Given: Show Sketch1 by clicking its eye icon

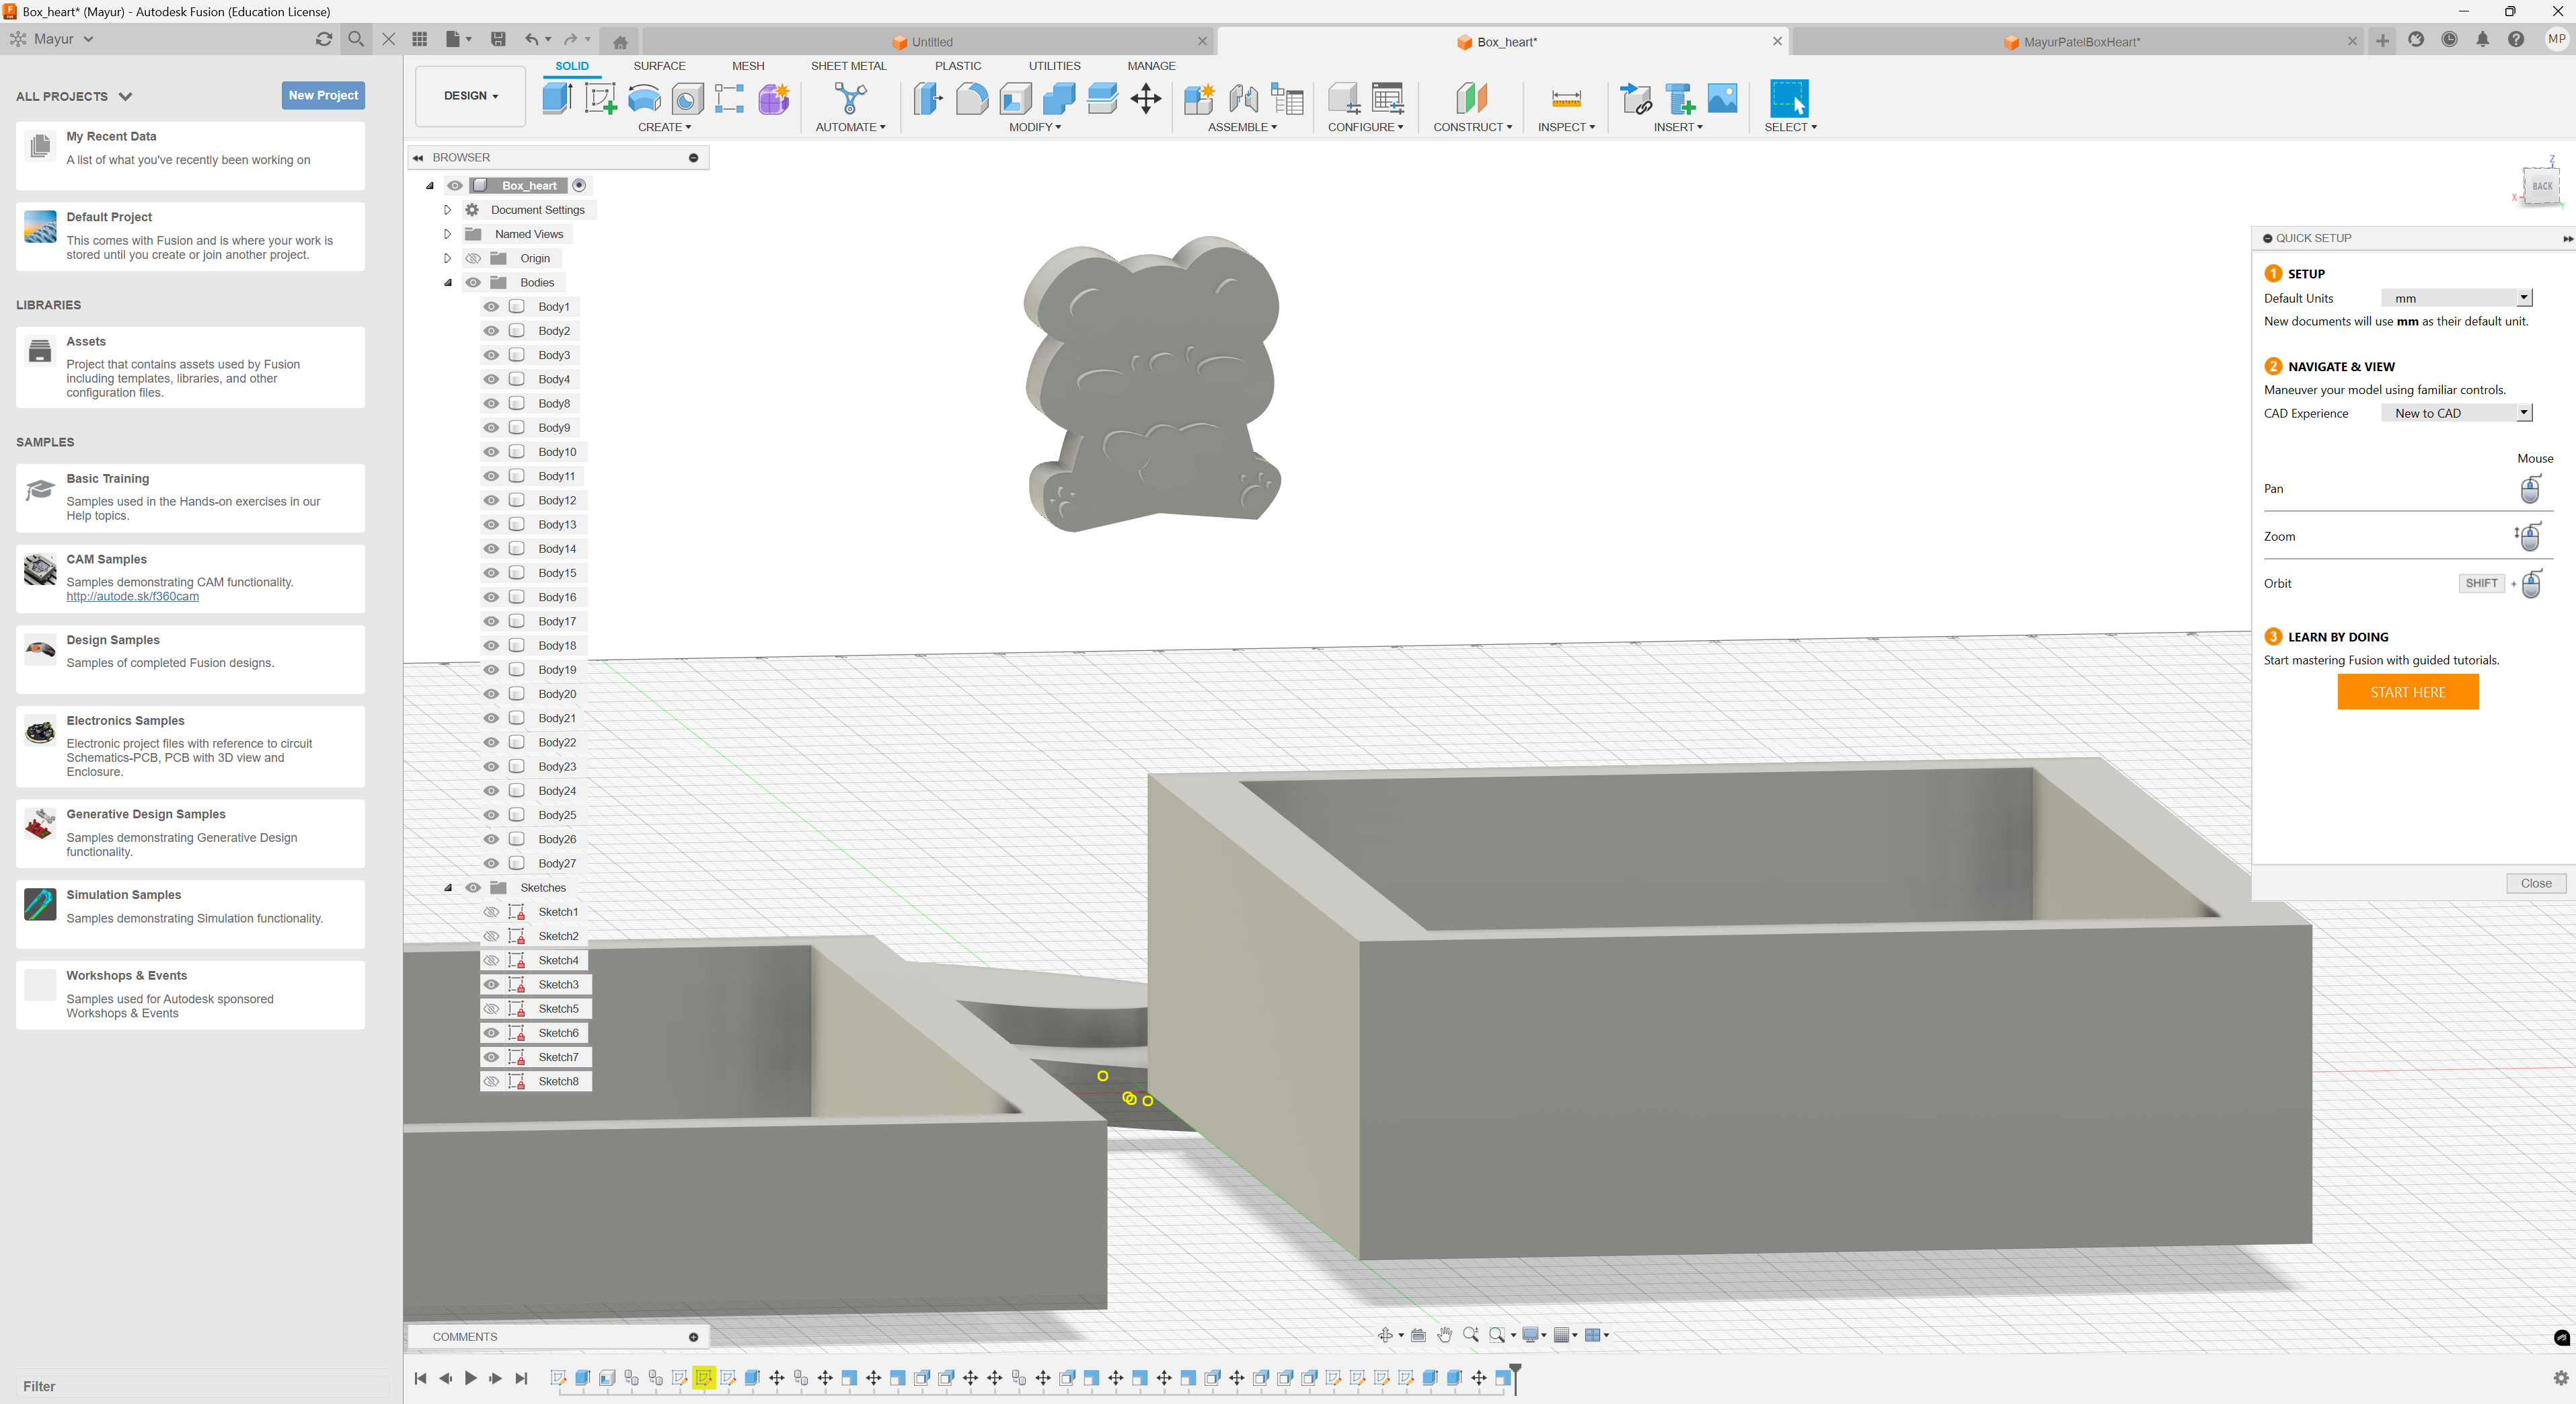Looking at the screenshot, I should click(491, 912).
